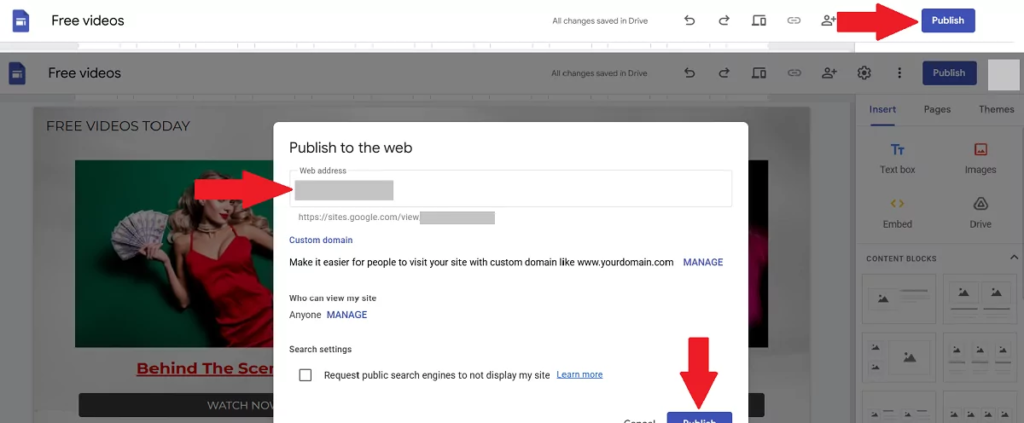Open the Learn more link
Image resolution: width=1024 pixels, height=423 pixels.
(579, 375)
